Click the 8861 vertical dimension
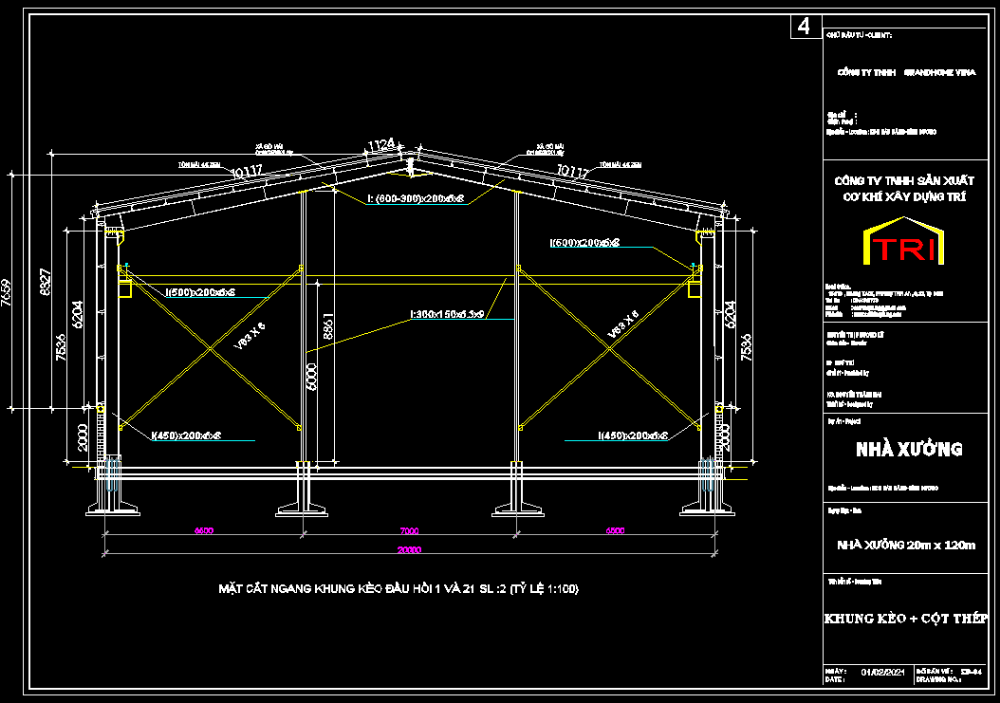1000x703 pixels. (x=328, y=326)
